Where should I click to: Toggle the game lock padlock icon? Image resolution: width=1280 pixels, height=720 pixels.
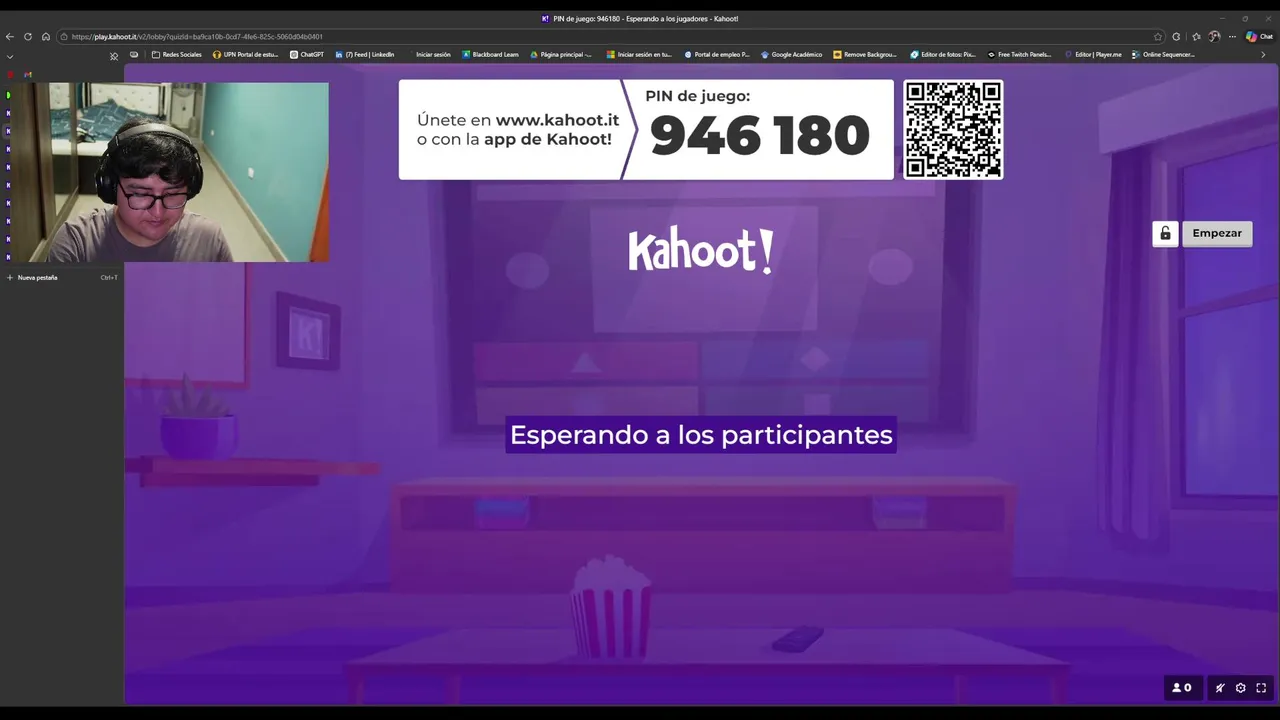1165,233
